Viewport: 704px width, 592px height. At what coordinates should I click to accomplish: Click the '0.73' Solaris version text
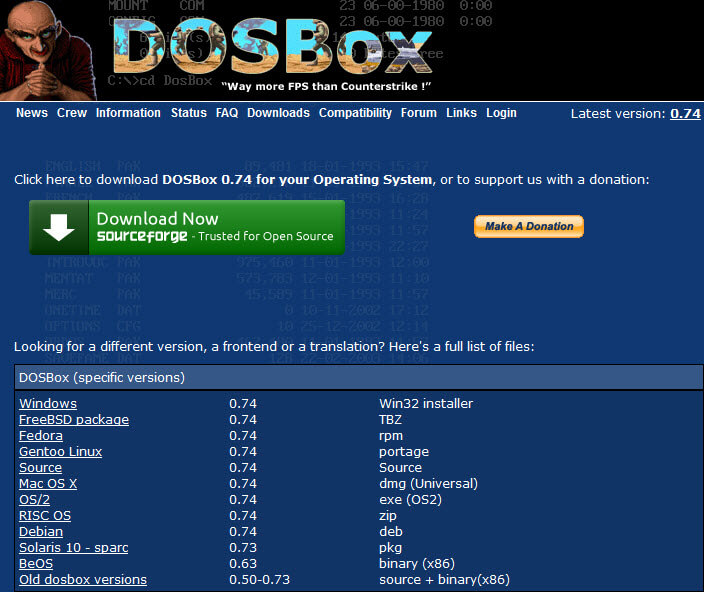click(243, 548)
